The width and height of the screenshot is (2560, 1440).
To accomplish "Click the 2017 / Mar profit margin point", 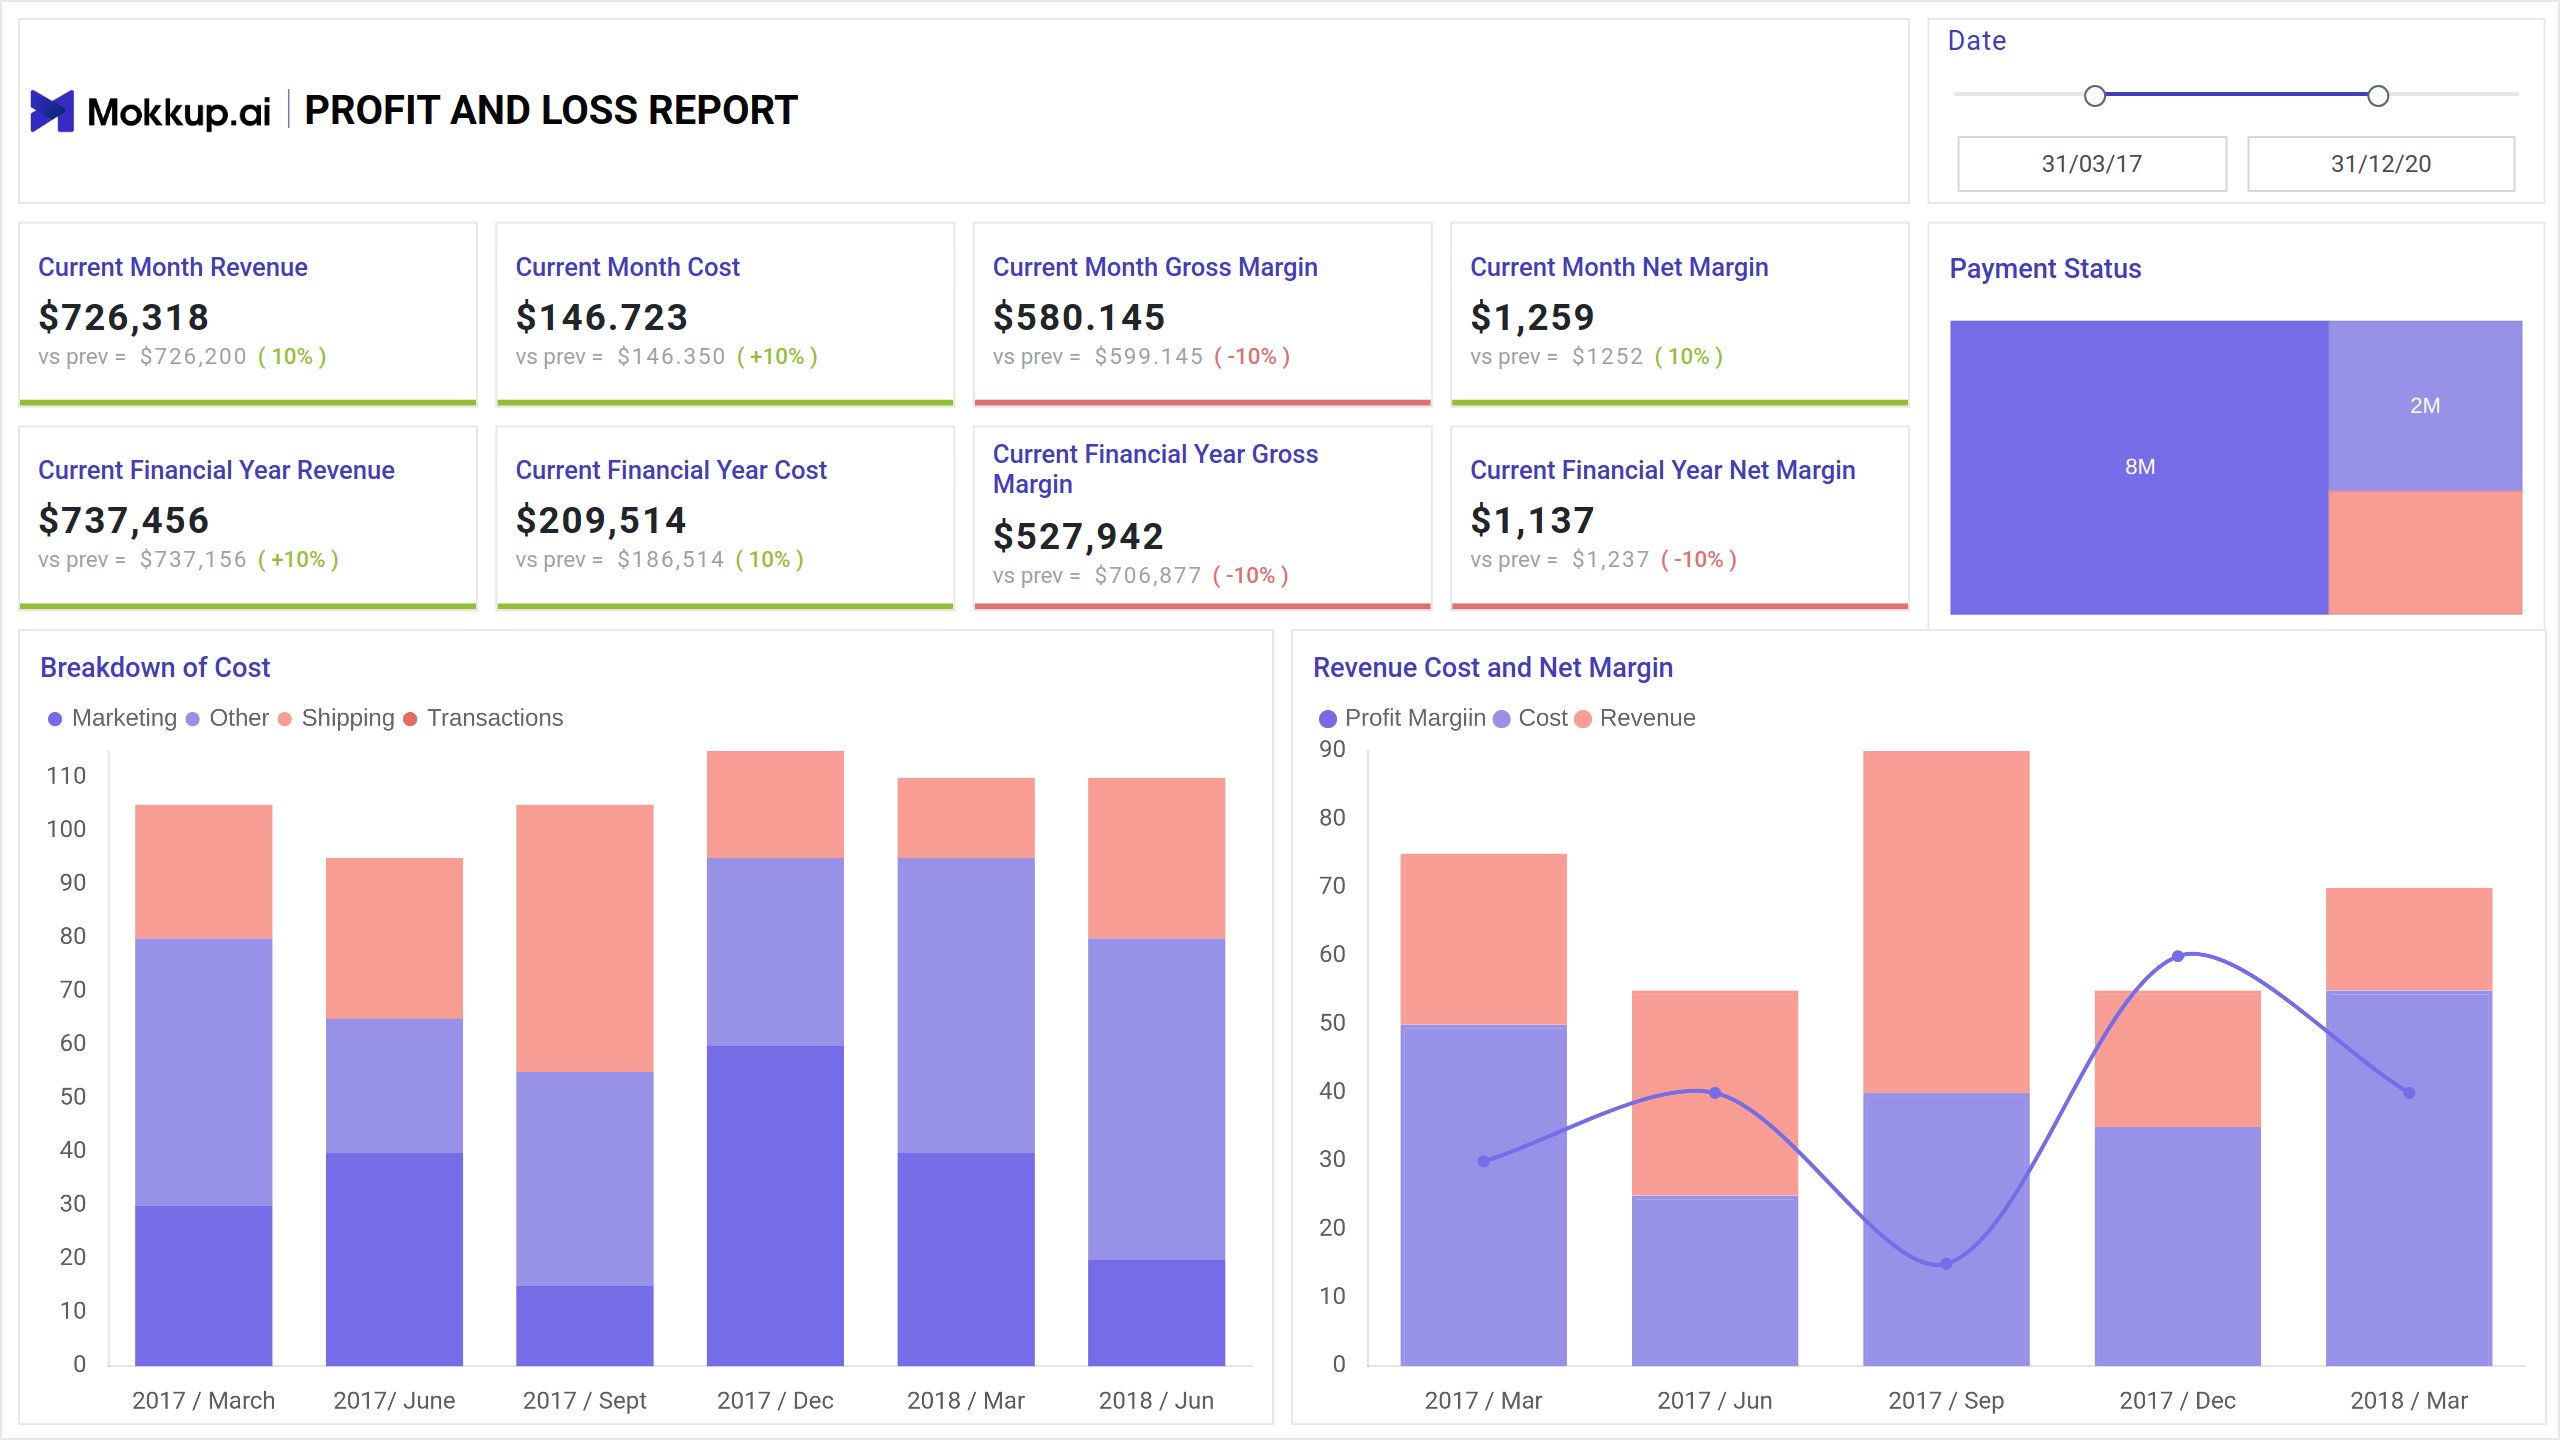I will coord(1483,1161).
